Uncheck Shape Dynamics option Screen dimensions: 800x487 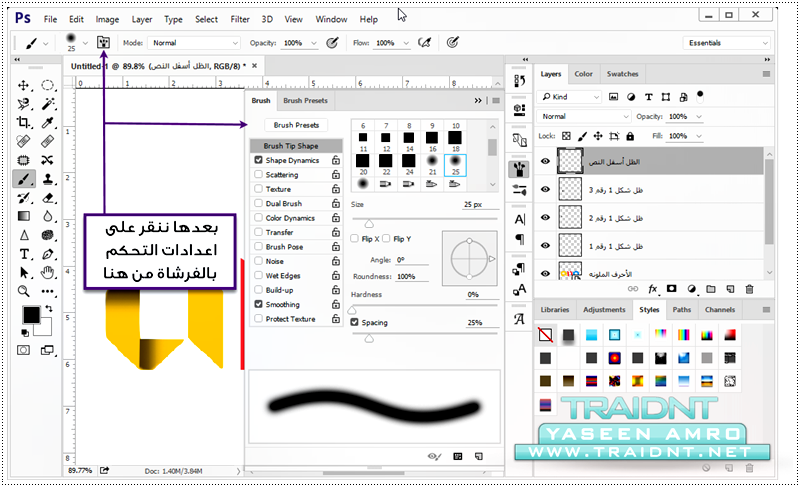(x=259, y=160)
